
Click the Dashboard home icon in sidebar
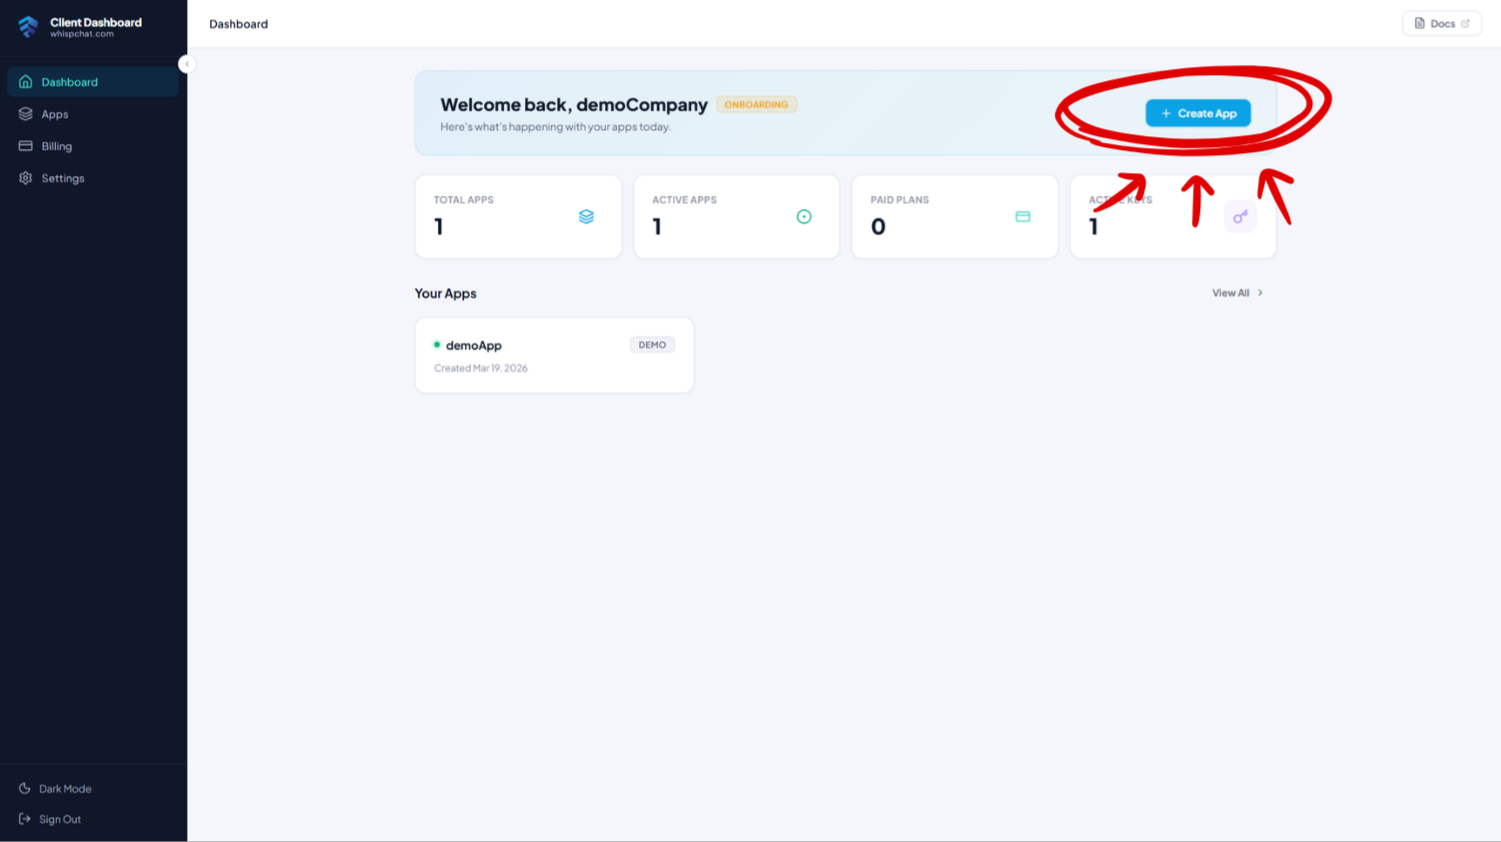(x=25, y=82)
